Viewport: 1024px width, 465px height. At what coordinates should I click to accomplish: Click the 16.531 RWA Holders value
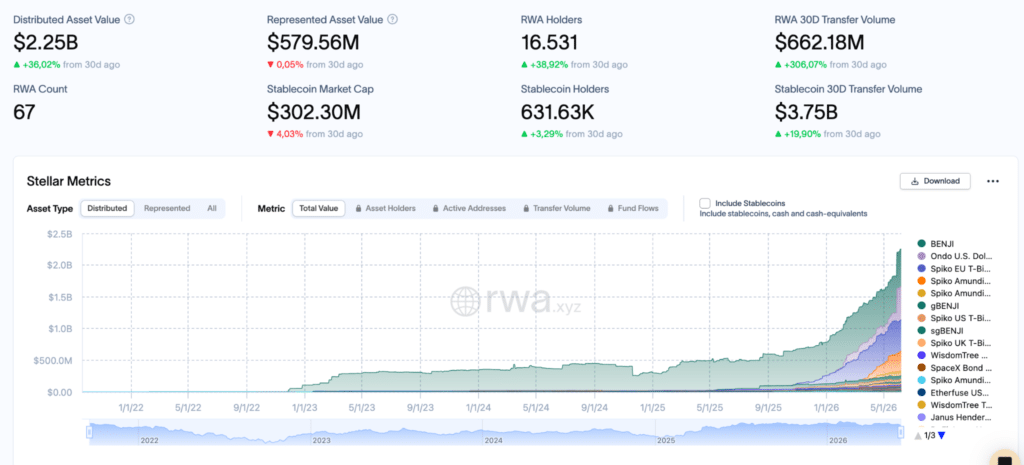(x=549, y=42)
